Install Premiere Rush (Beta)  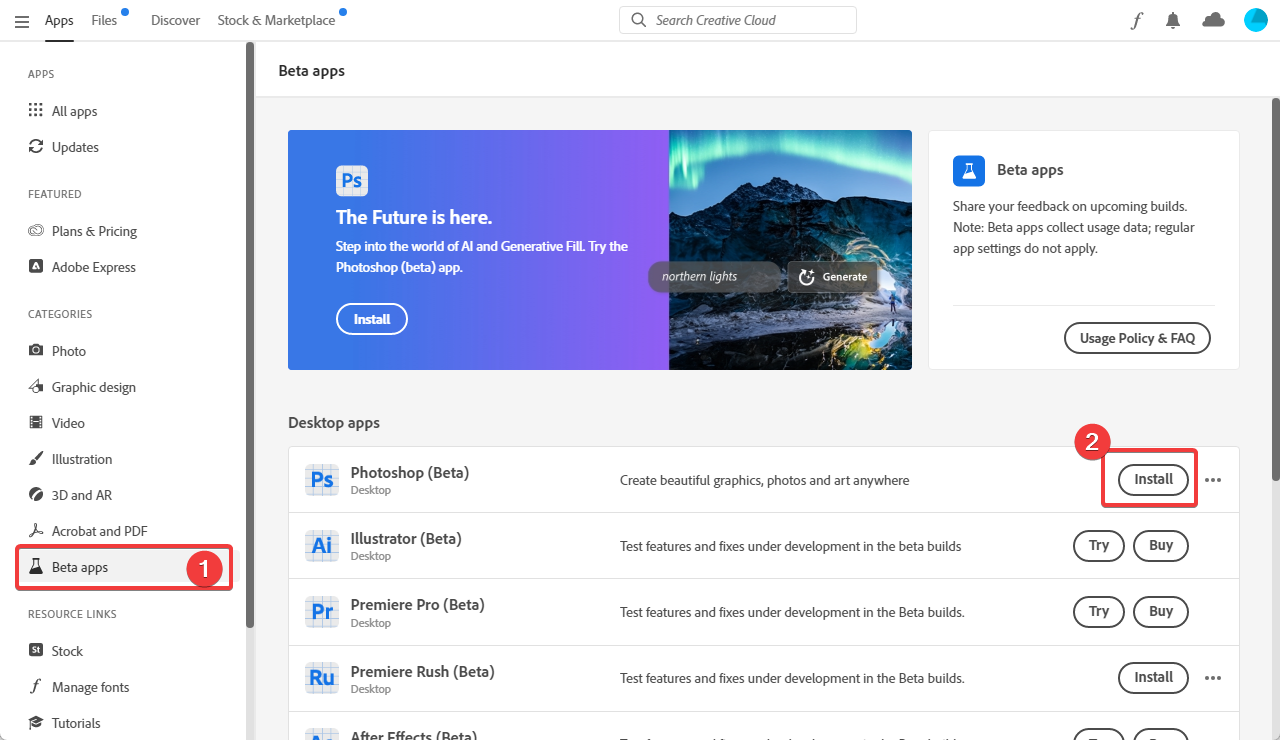[1153, 678]
